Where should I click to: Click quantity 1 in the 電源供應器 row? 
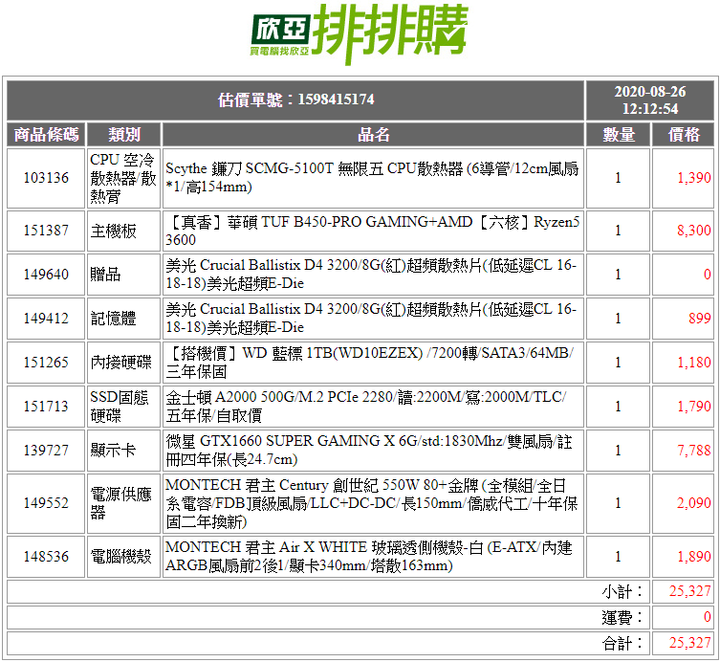(x=618, y=503)
